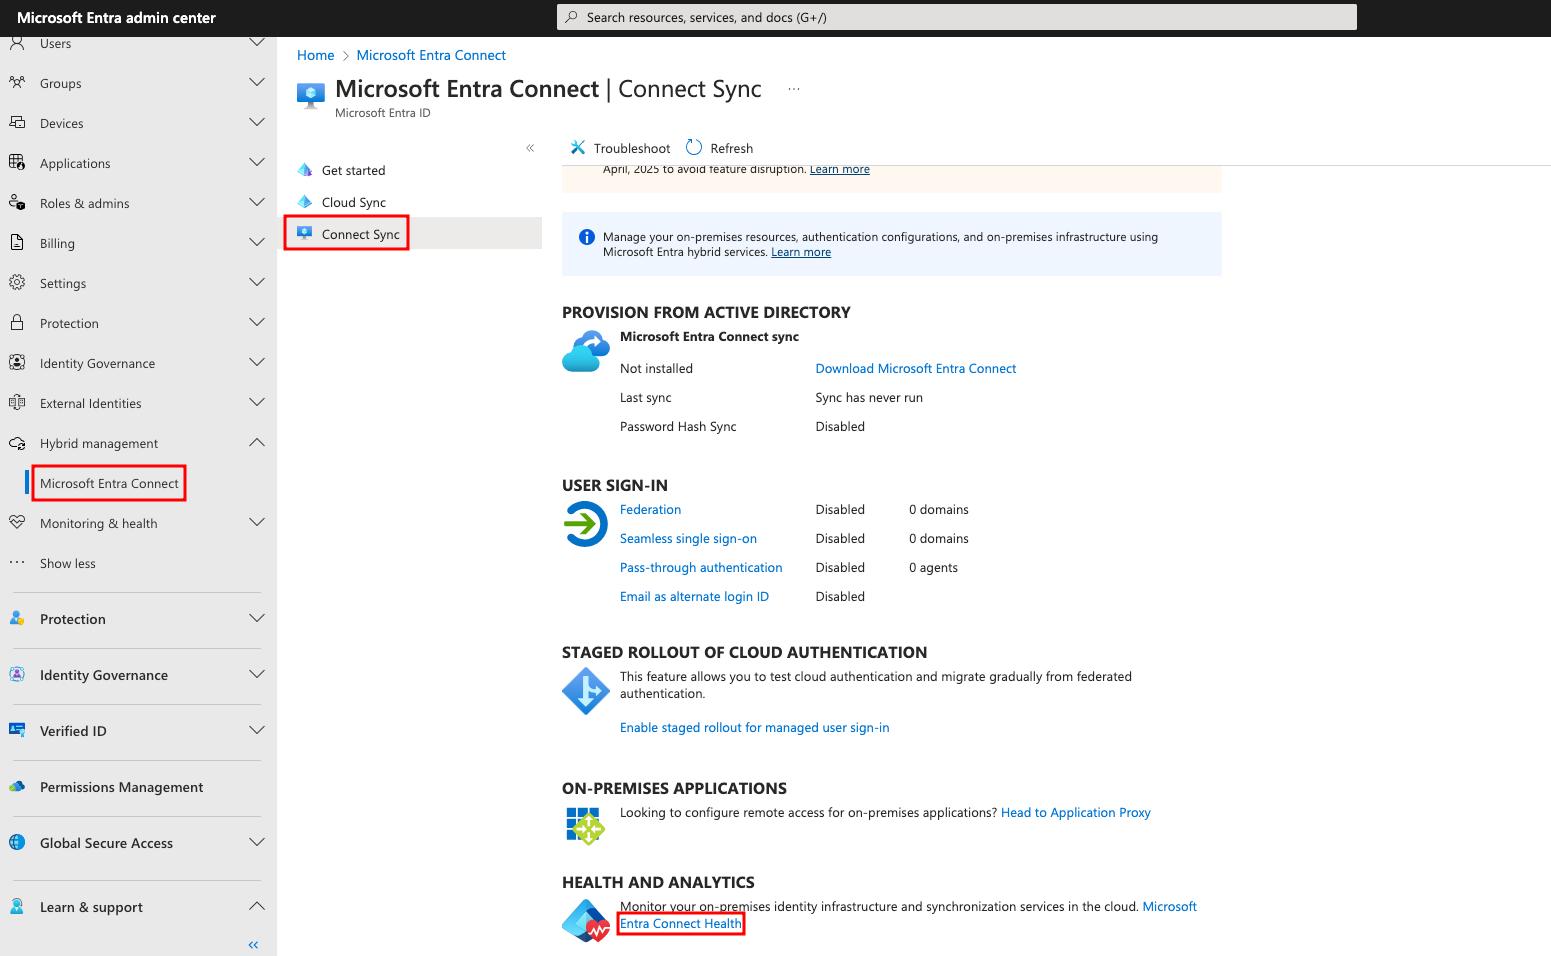Click the Home breadcrumb link
Image resolution: width=1551 pixels, height=956 pixels.
coord(315,55)
